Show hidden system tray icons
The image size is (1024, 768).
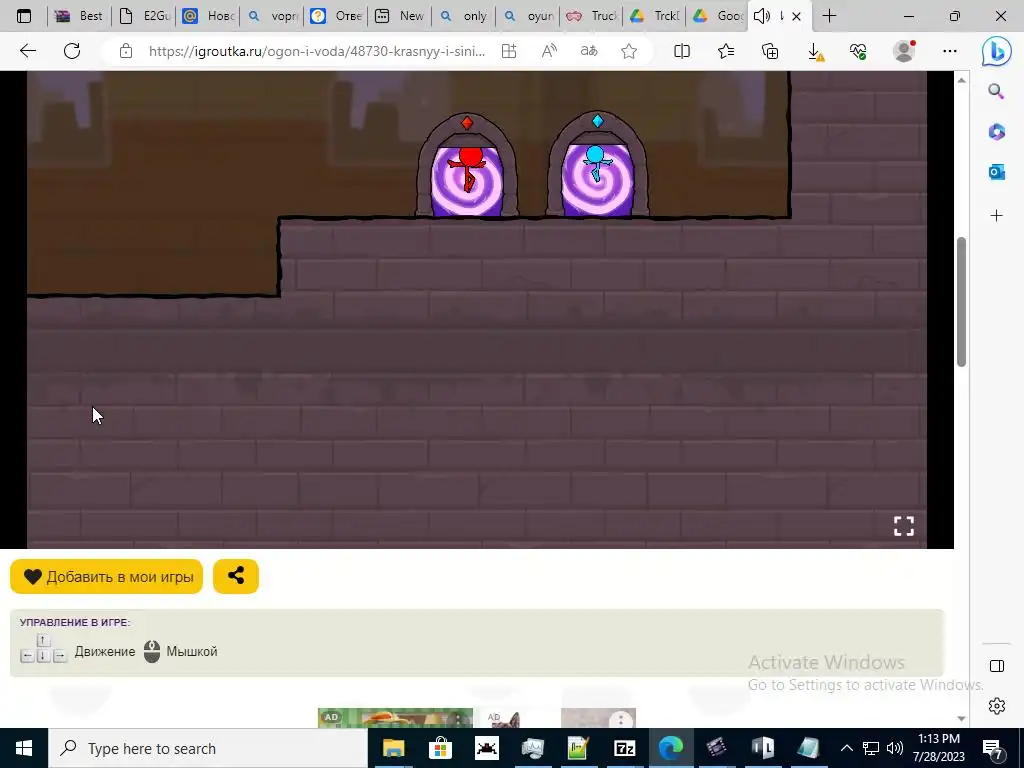tap(846, 748)
